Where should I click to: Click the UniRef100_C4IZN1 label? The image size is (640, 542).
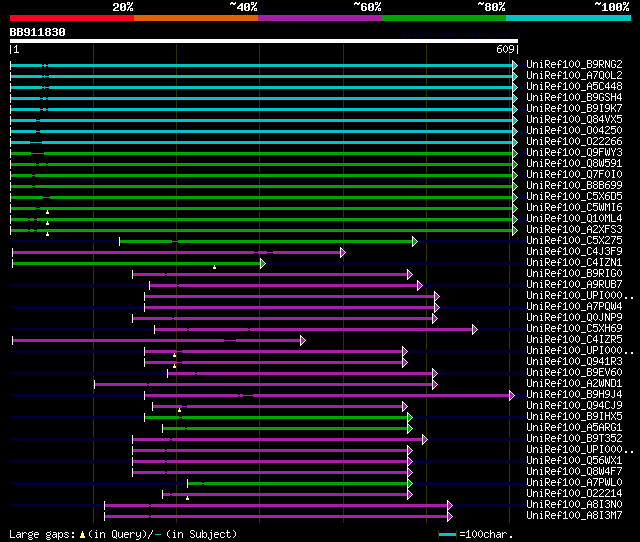pyautogui.click(x=574, y=263)
